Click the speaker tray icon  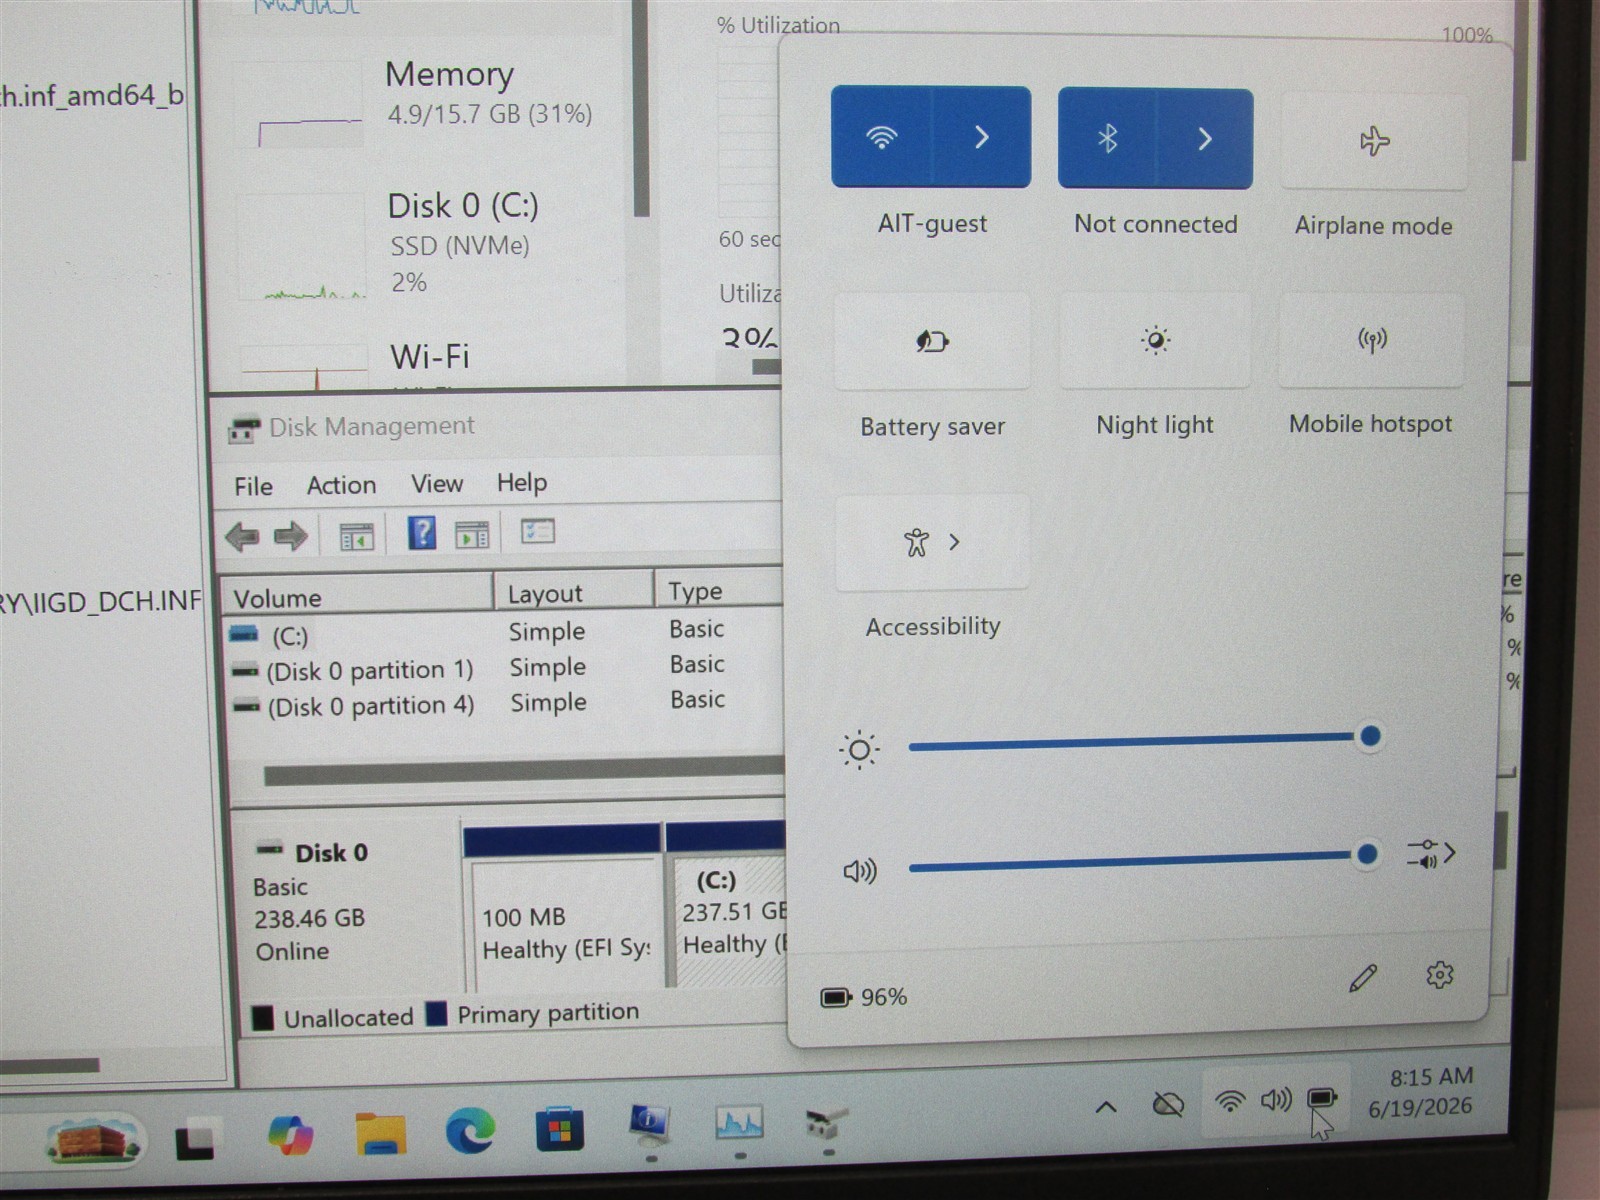click(1276, 1100)
